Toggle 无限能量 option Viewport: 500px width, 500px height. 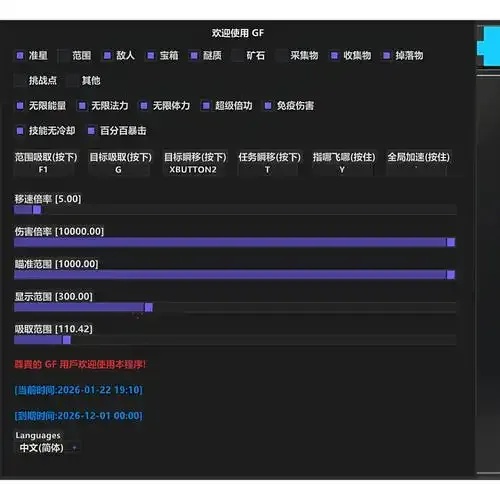click(x=20, y=106)
